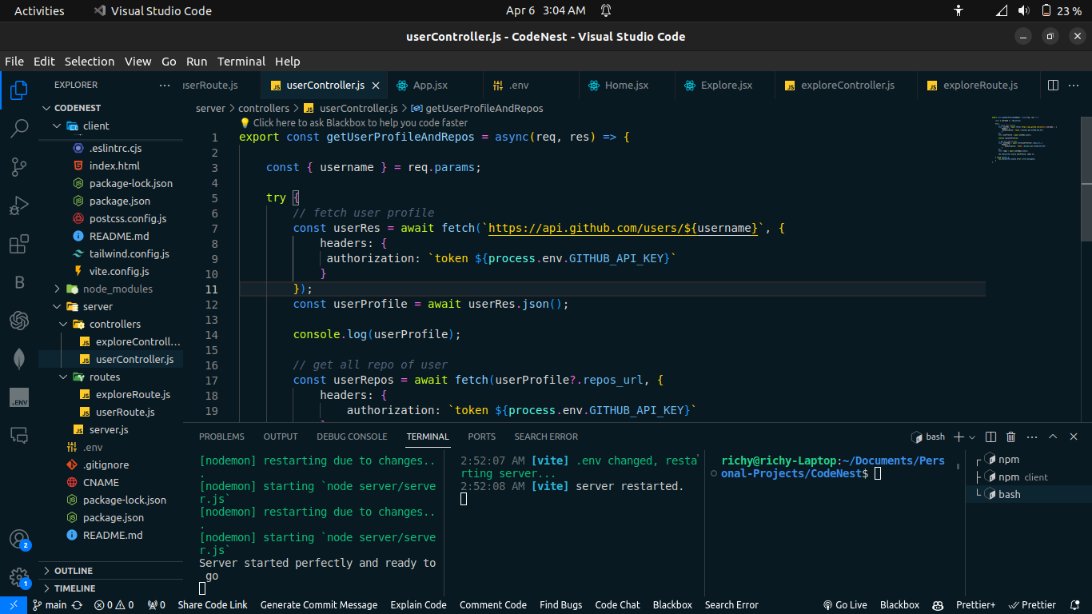Screen dimensions: 1092x614
Task: Open notifications bell in status bar
Action: tap(1075, 605)
